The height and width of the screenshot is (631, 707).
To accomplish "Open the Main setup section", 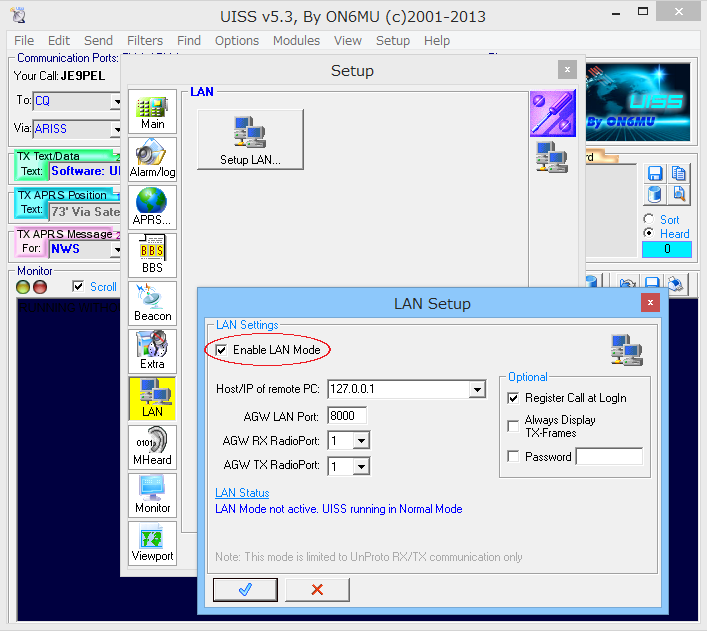I will point(152,111).
